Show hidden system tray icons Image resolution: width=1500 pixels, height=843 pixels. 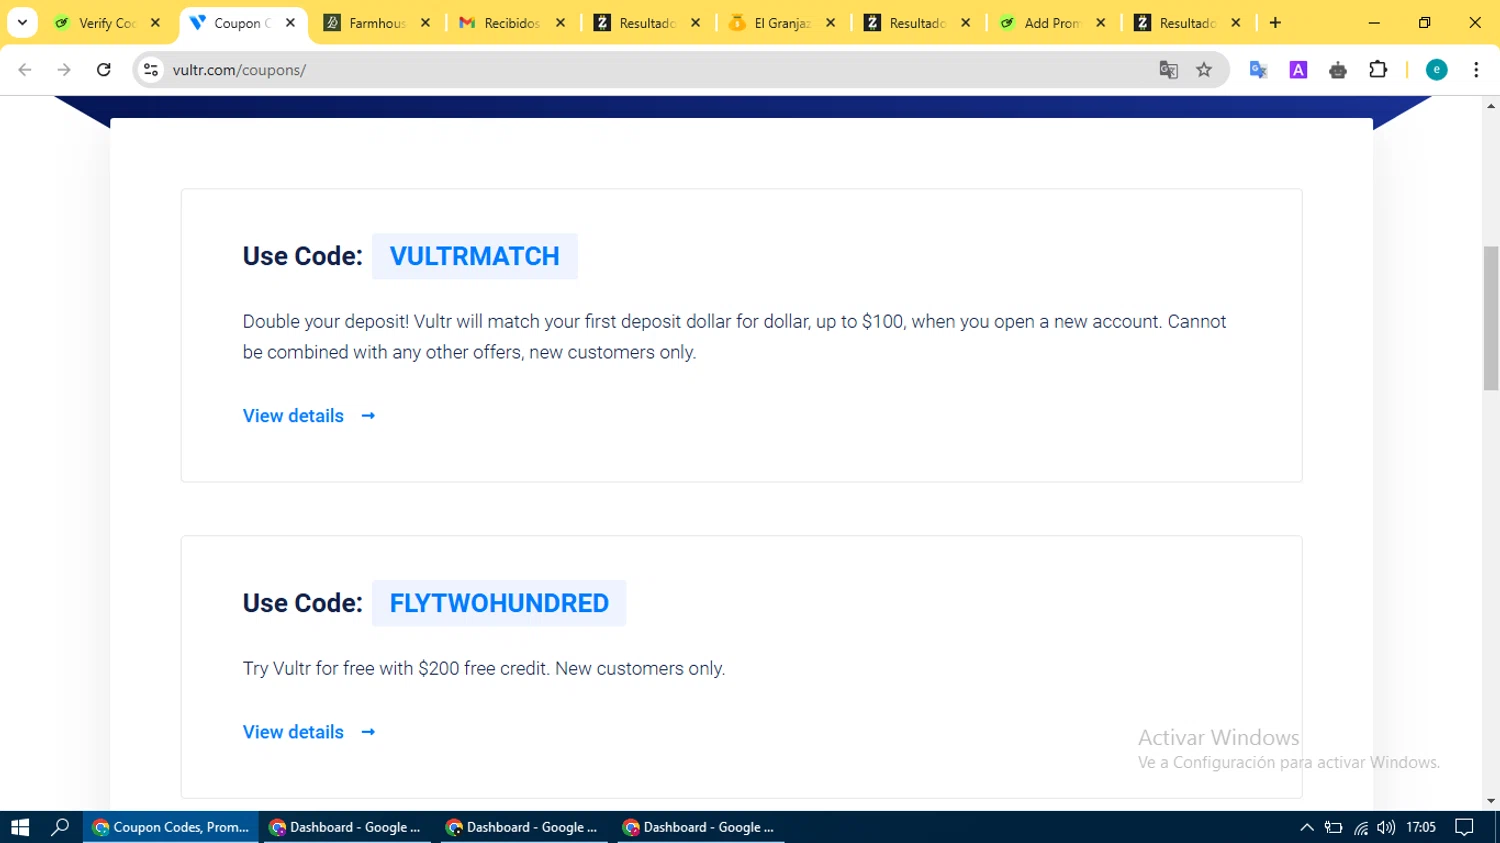click(1306, 827)
